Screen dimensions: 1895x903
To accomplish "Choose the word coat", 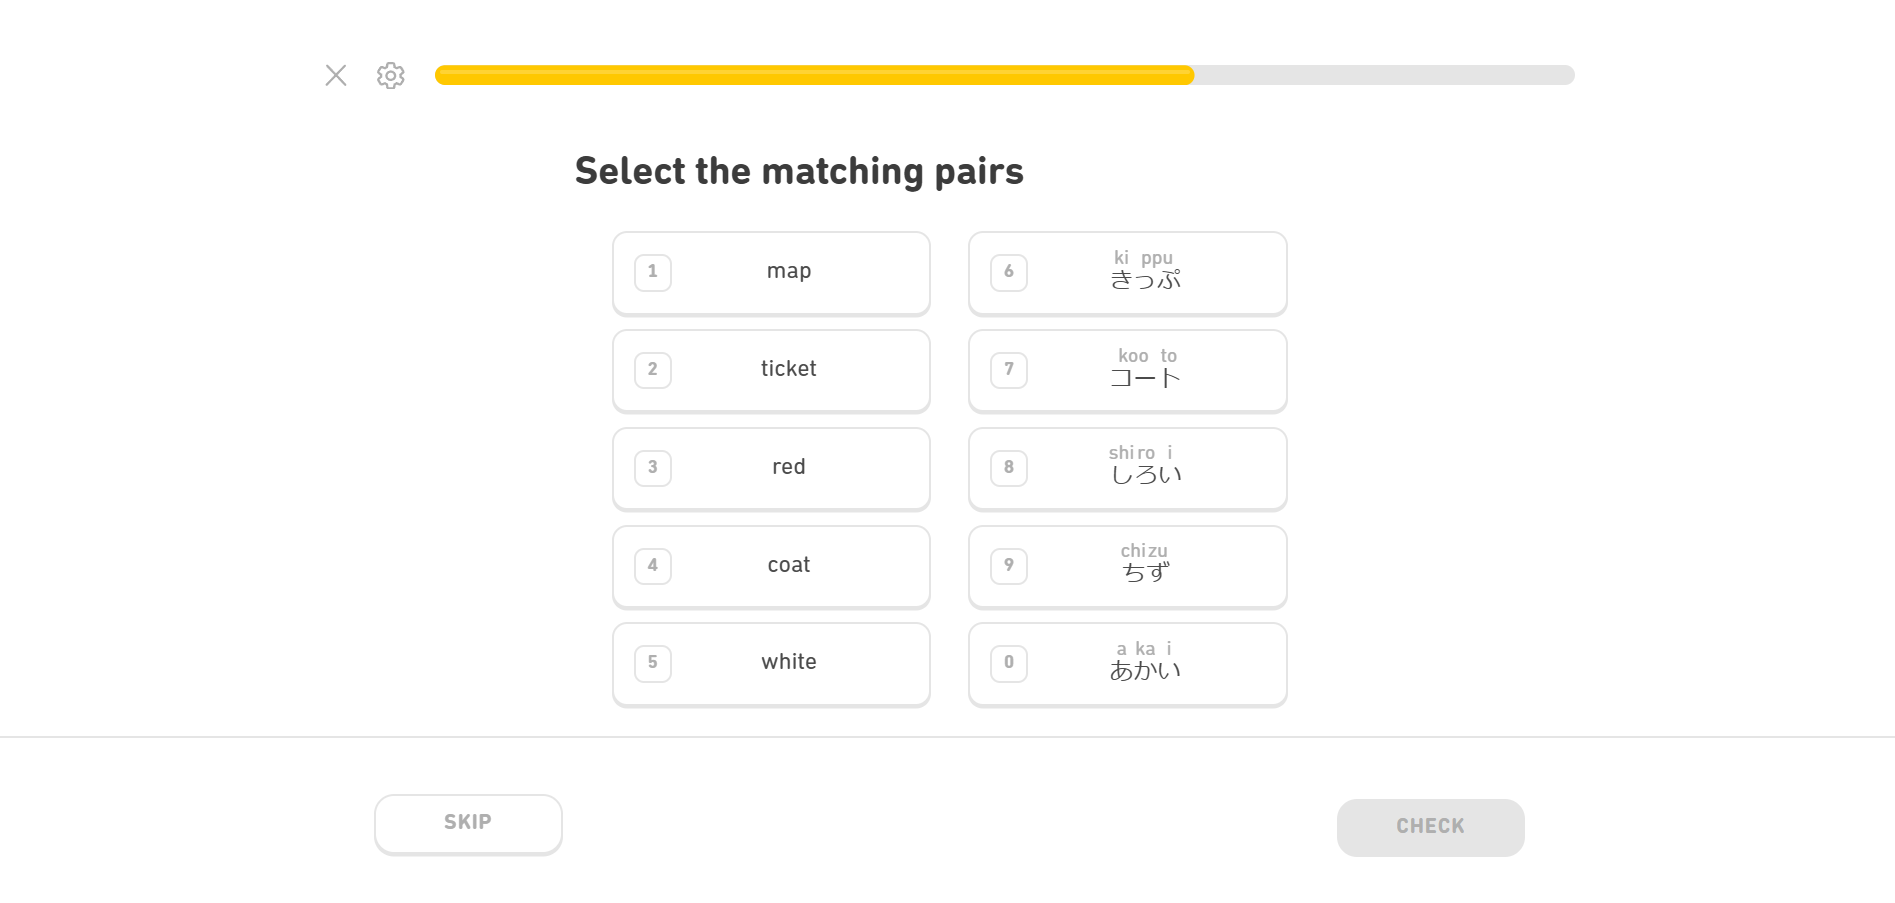I will (788, 565).
